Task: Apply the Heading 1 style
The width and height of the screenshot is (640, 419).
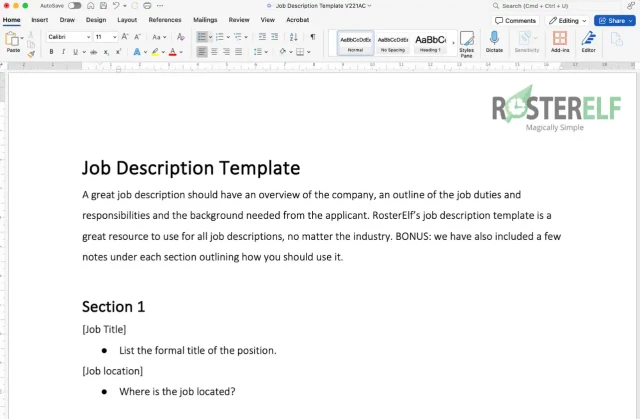Action: [x=430, y=43]
